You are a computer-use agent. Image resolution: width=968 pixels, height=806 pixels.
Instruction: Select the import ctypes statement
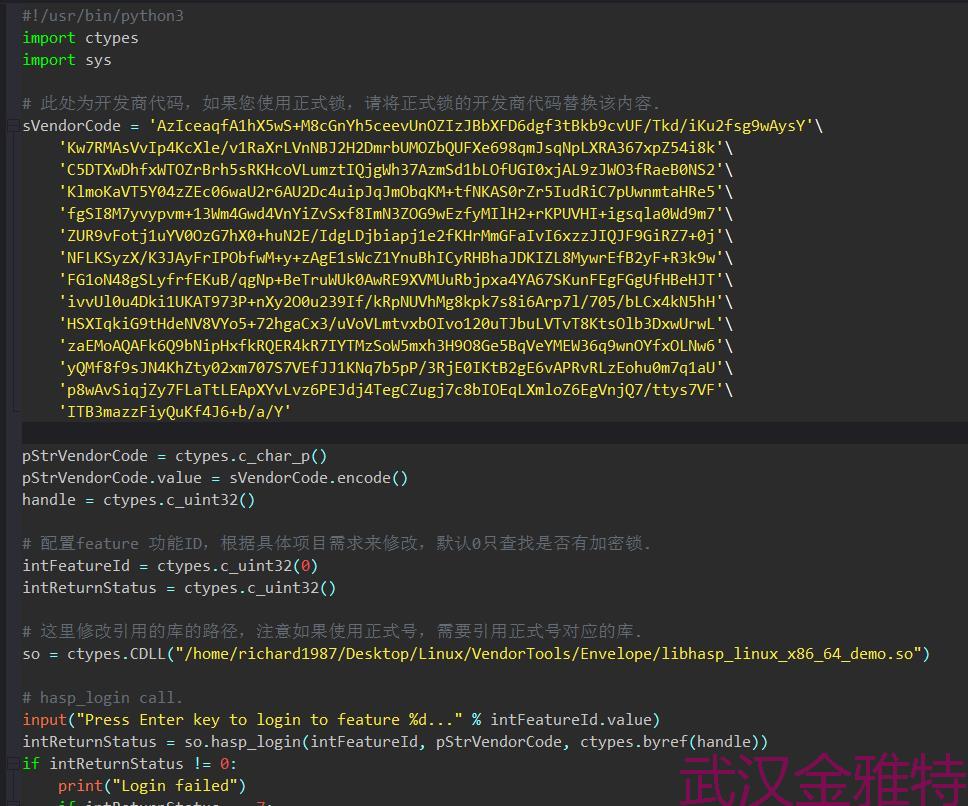[80, 37]
